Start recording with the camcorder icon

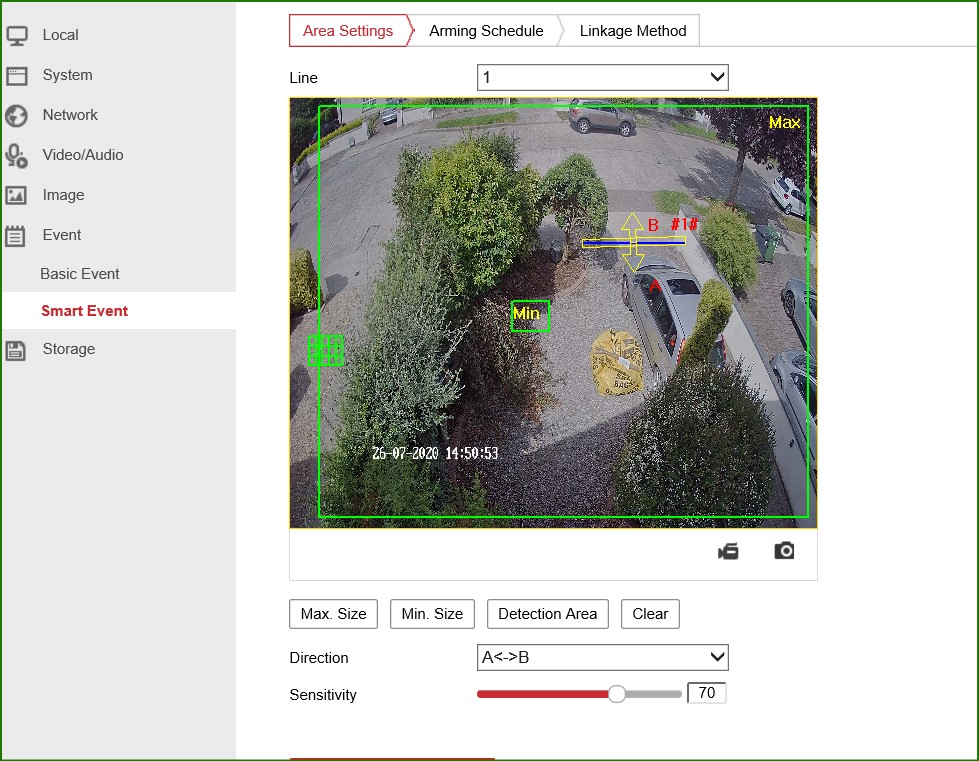coord(728,551)
